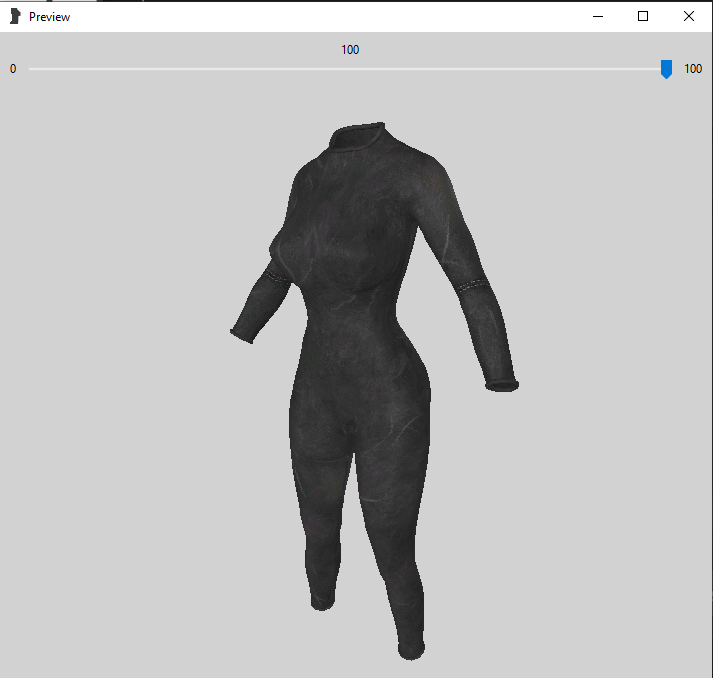This screenshot has width=713, height=678.
Task: Click the '100' current value above slider
Action: 350,50
